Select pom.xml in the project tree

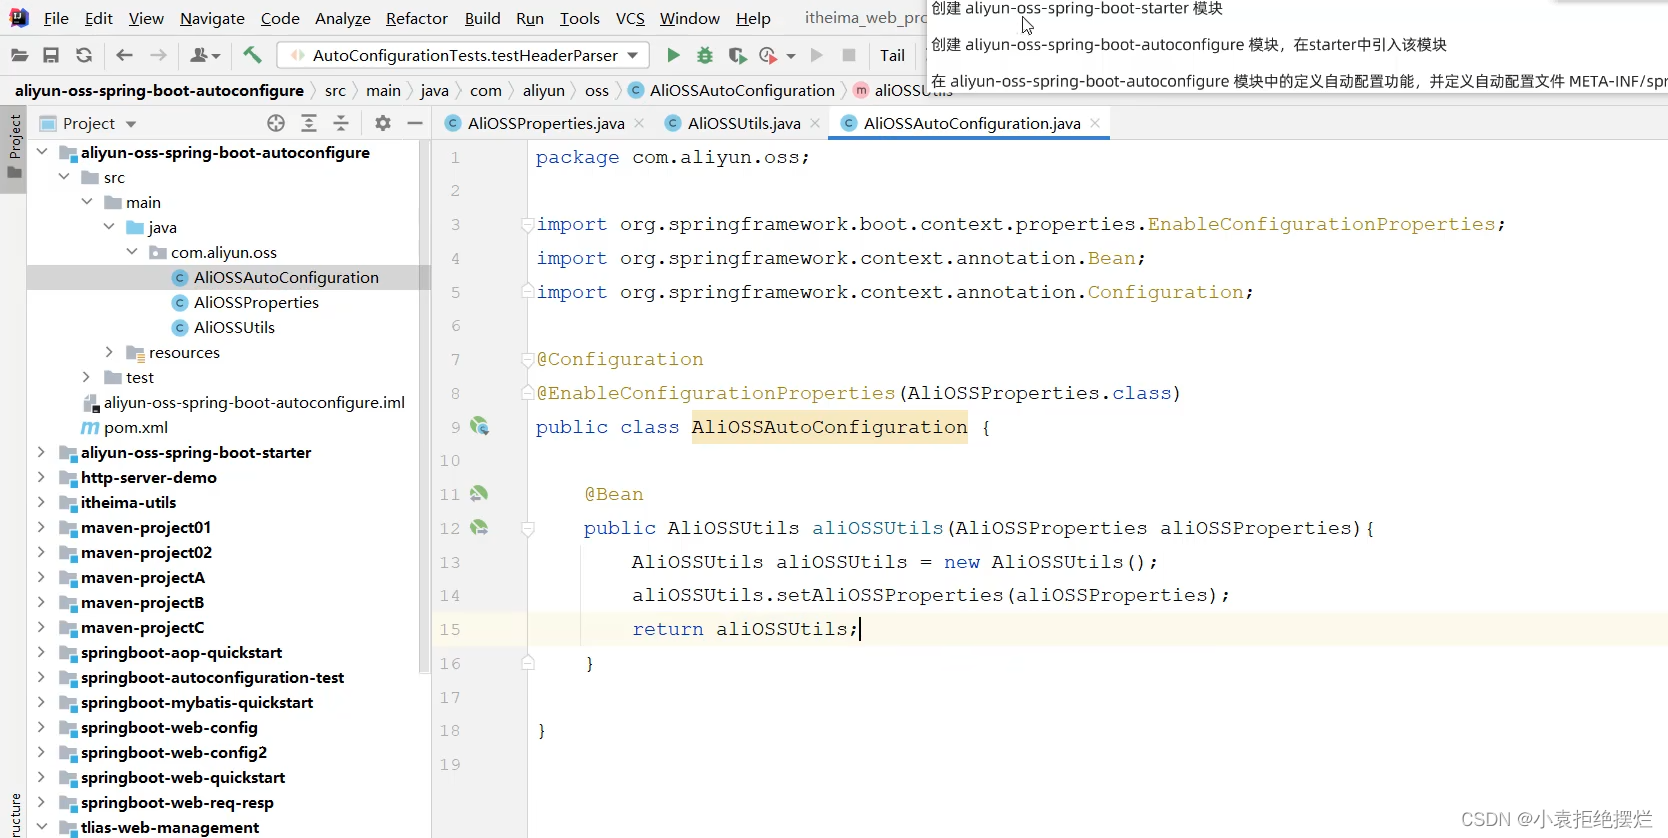pos(136,427)
